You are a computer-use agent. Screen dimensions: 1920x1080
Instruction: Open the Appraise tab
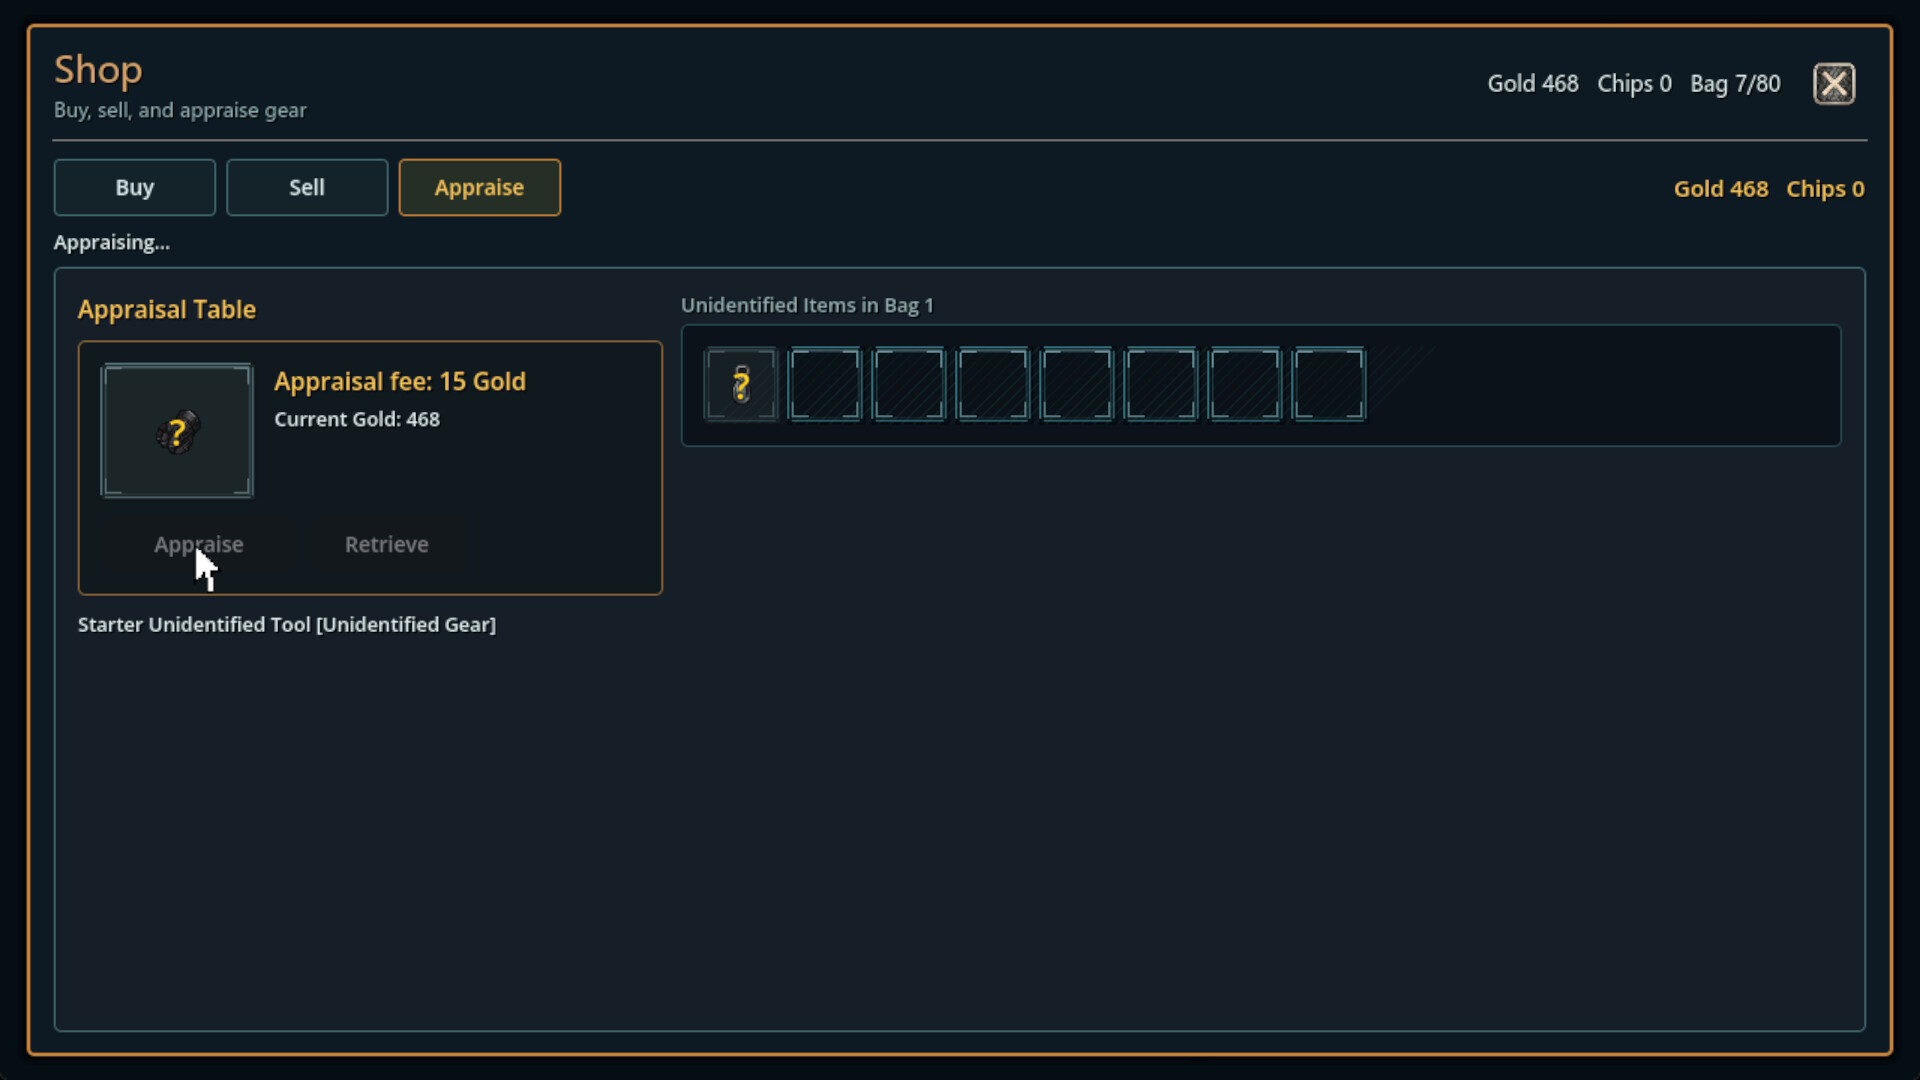pos(480,187)
